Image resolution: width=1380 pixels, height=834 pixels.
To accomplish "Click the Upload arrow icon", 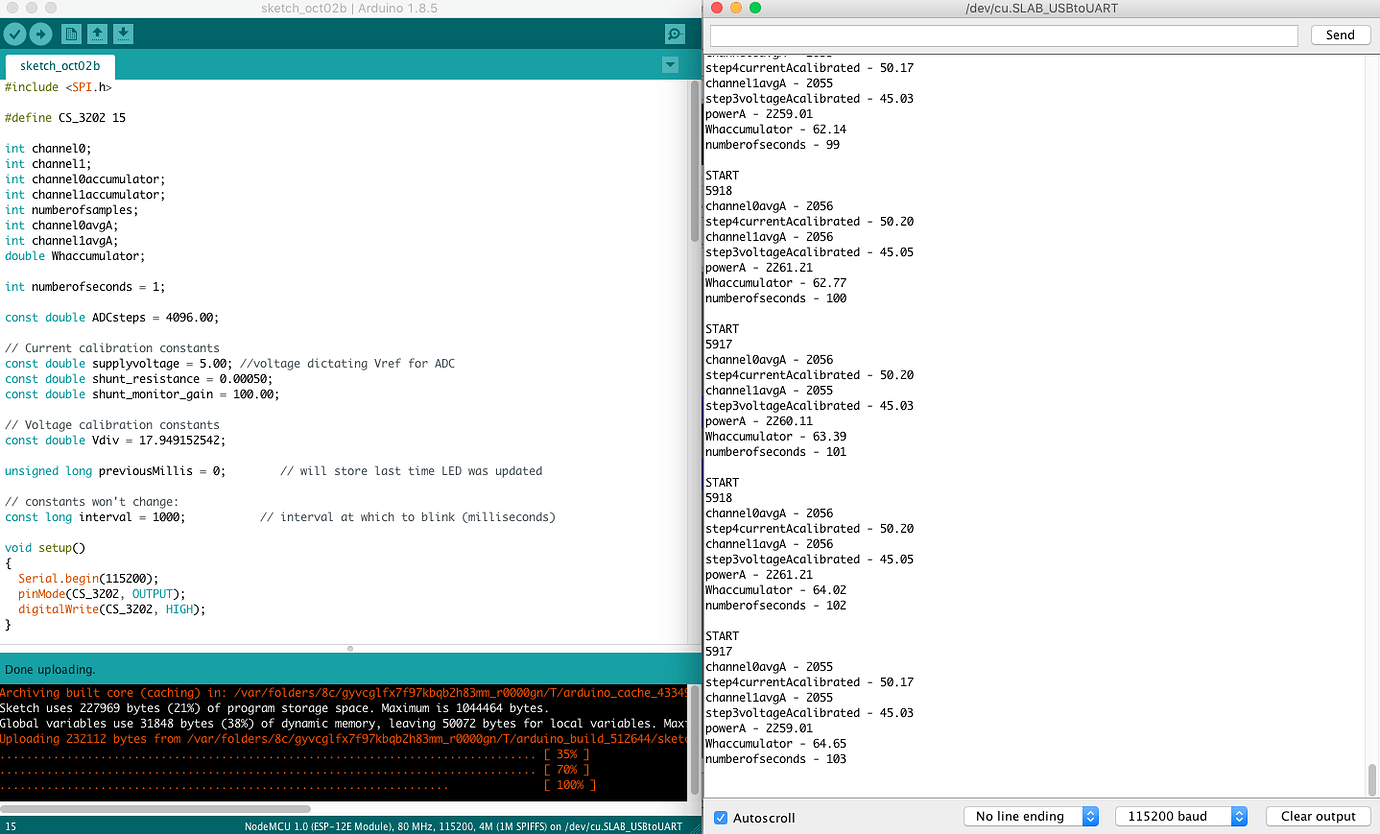I will pos(41,34).
